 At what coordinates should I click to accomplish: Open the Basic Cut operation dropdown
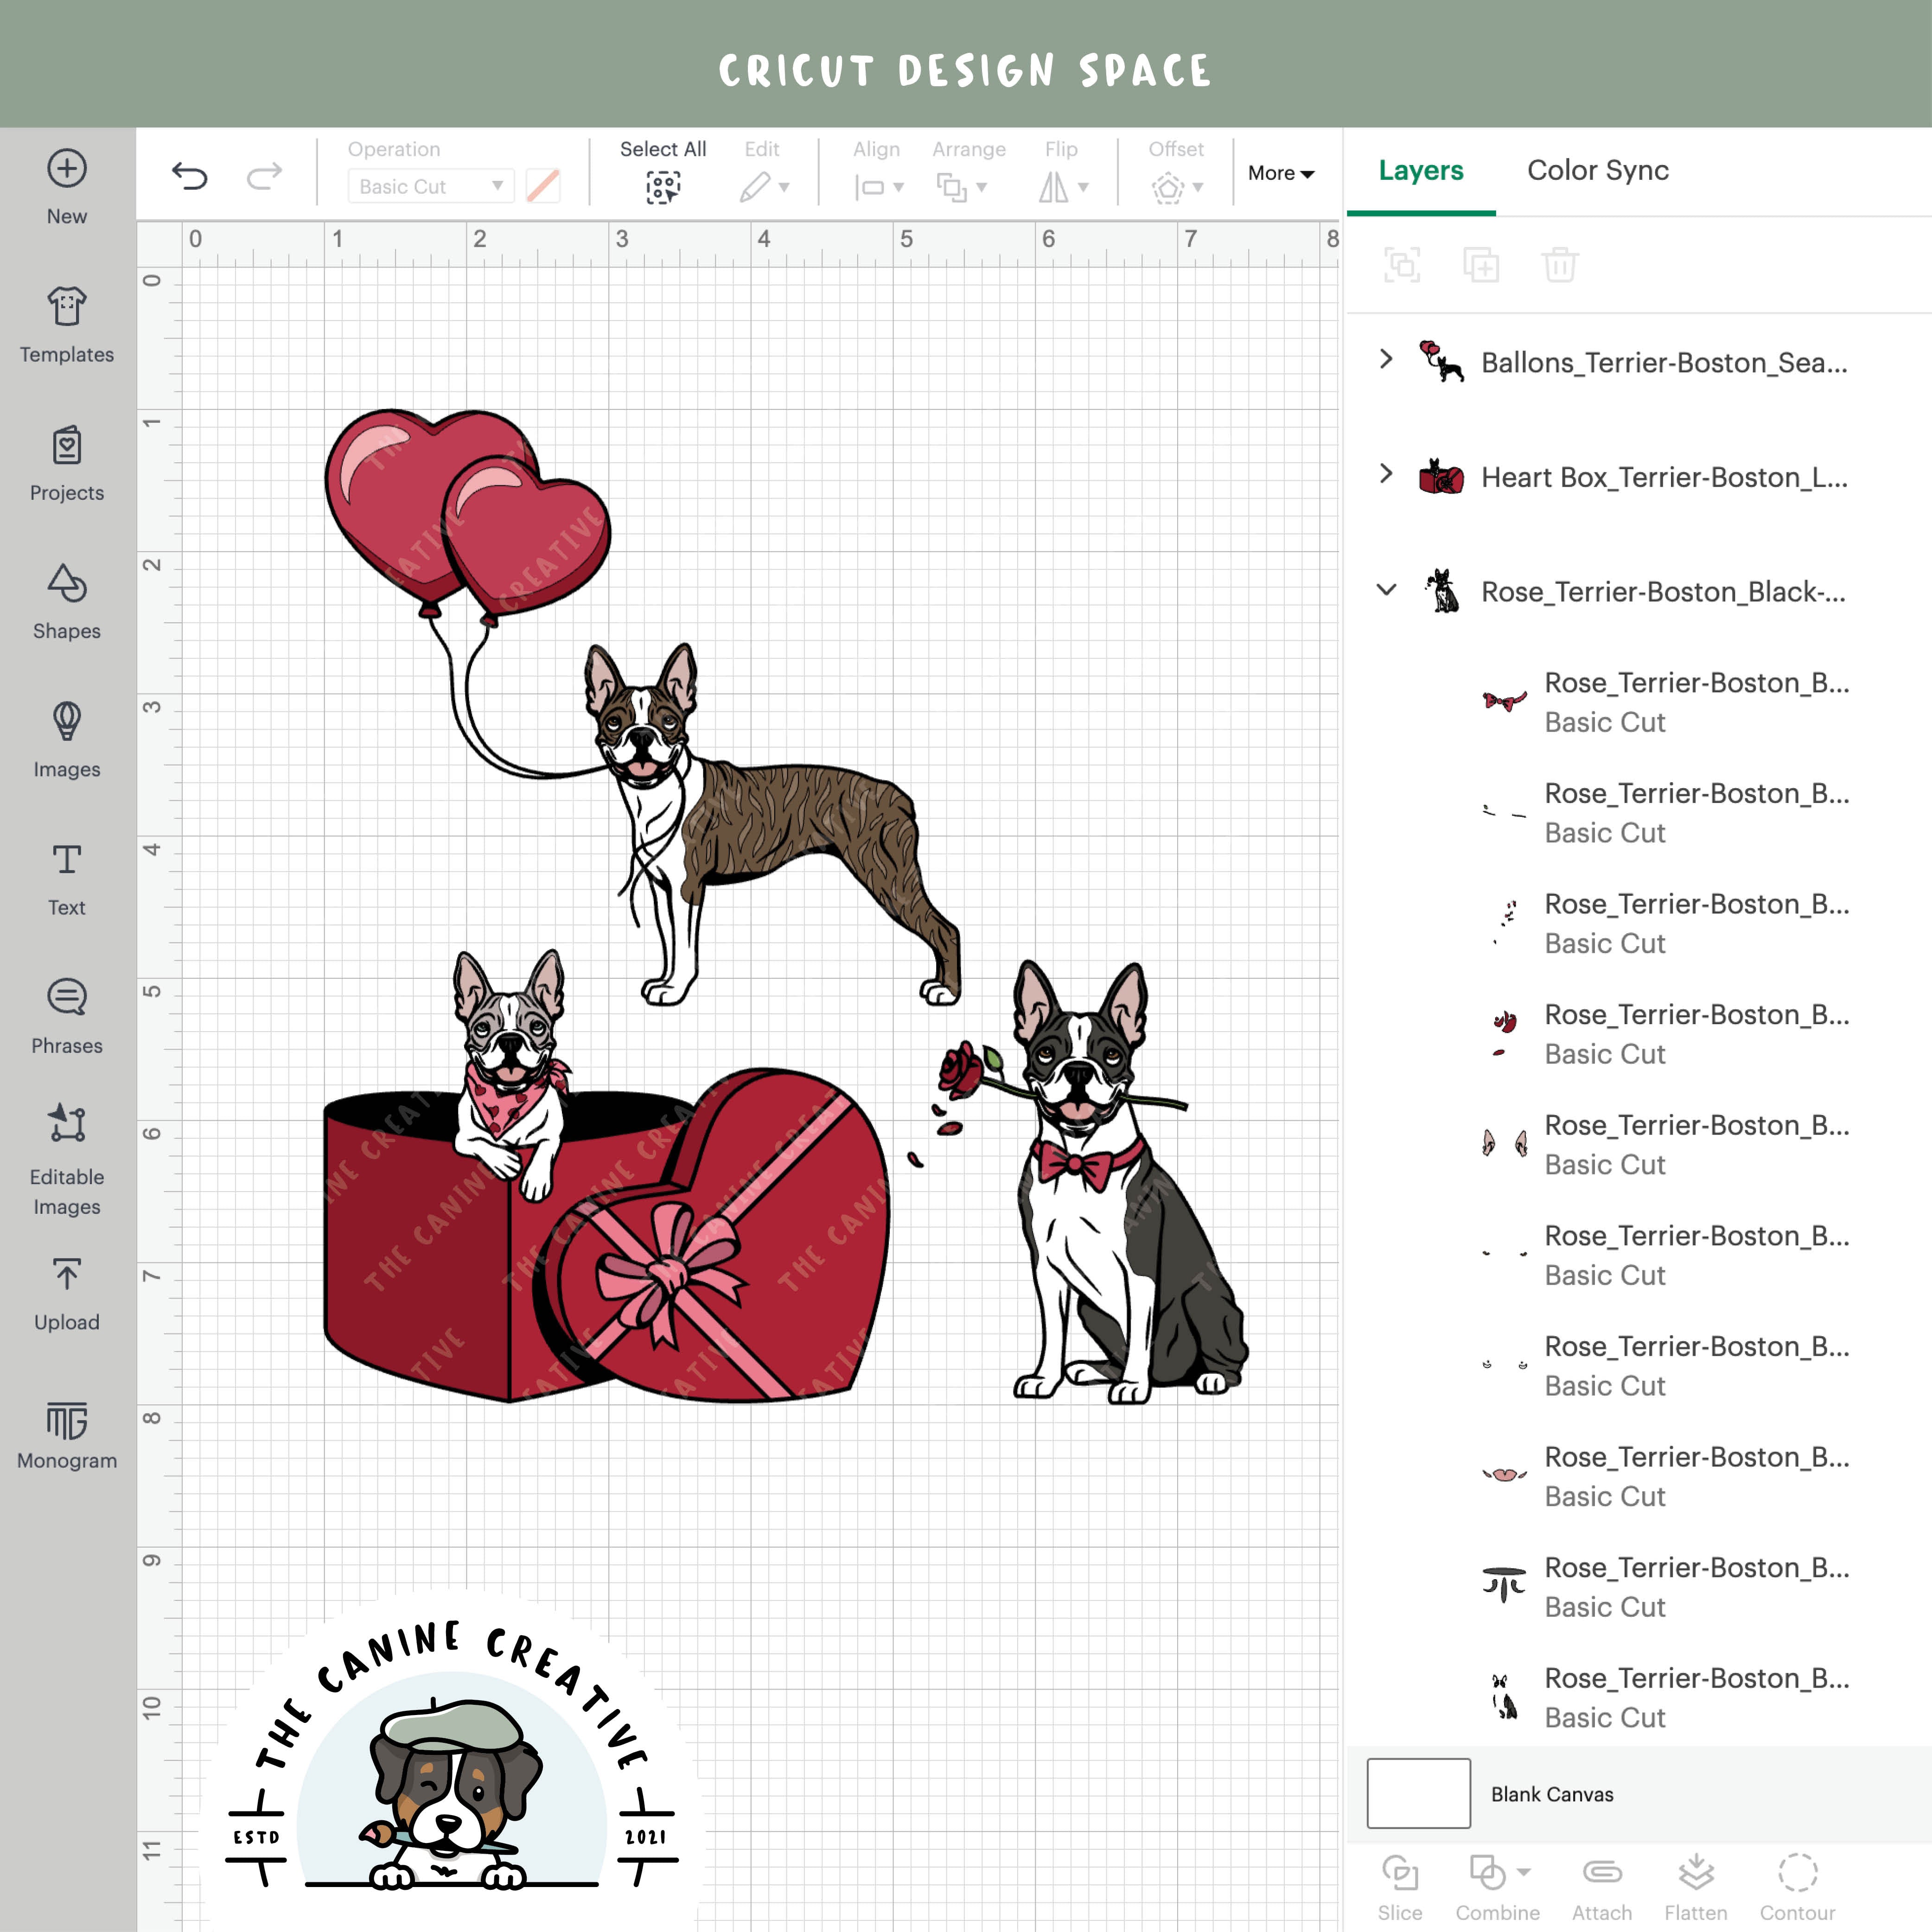pyautogui.click(x=430, y=186)
